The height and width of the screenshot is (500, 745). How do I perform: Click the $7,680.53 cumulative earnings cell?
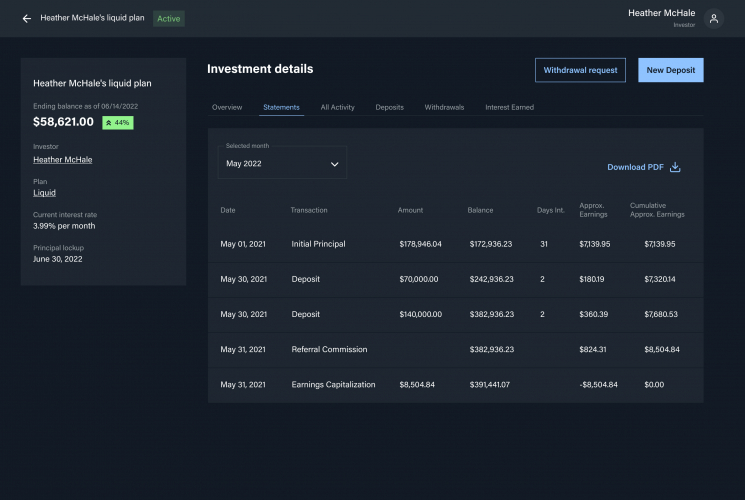[x=661, y=314]
